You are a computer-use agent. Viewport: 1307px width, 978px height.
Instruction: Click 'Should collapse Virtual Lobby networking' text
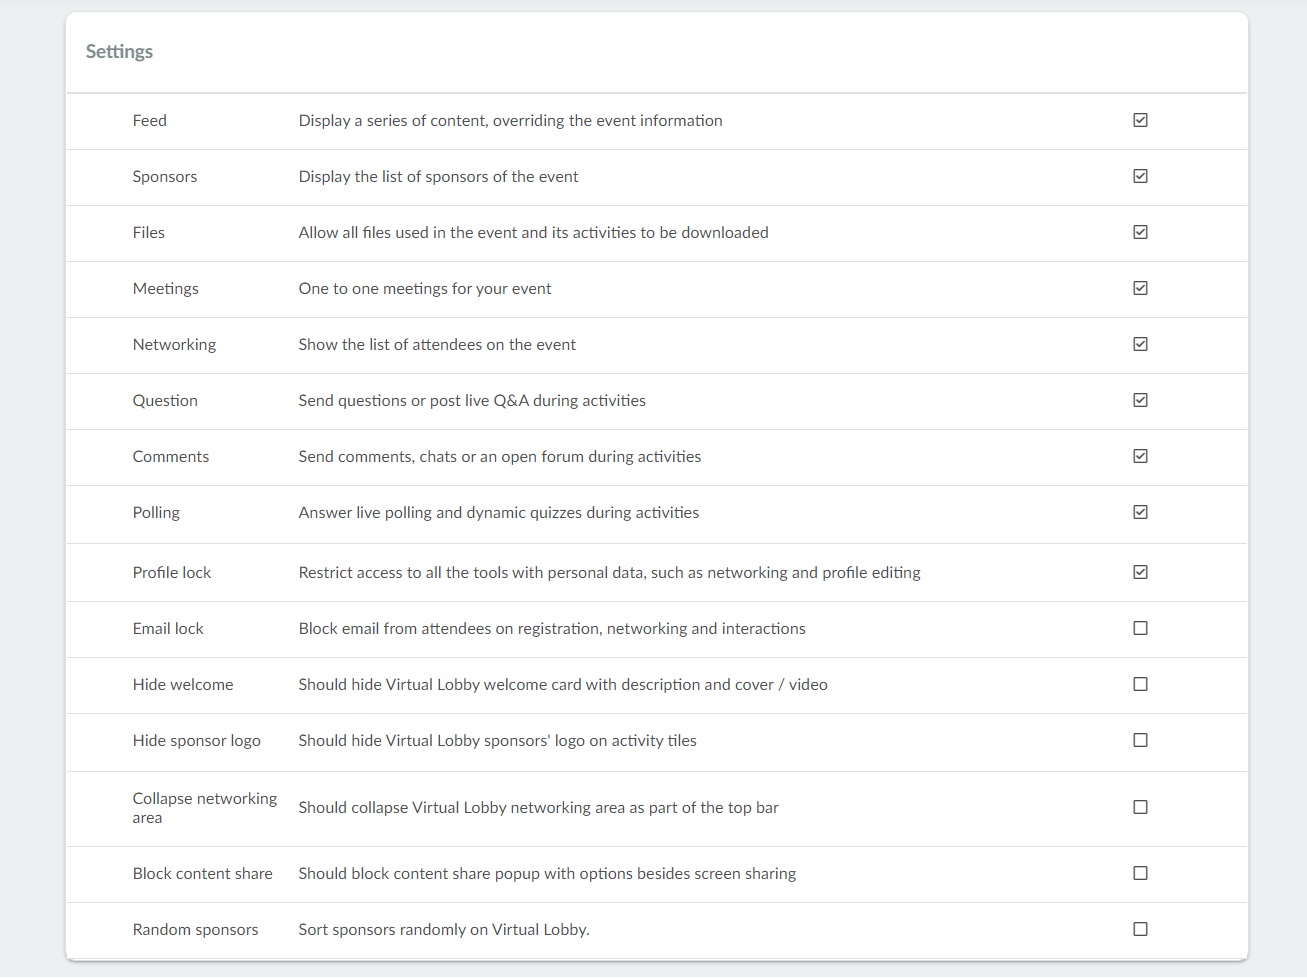[538, 808]
